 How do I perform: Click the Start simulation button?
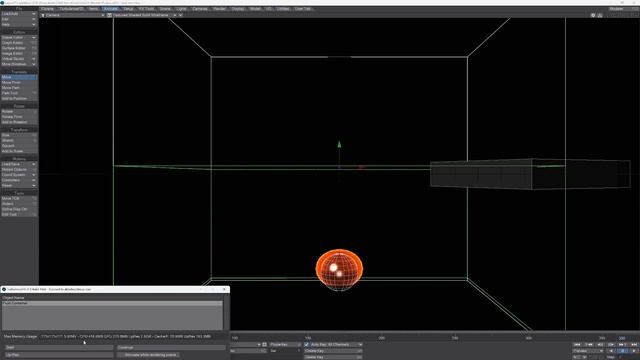tap(59, 347)
